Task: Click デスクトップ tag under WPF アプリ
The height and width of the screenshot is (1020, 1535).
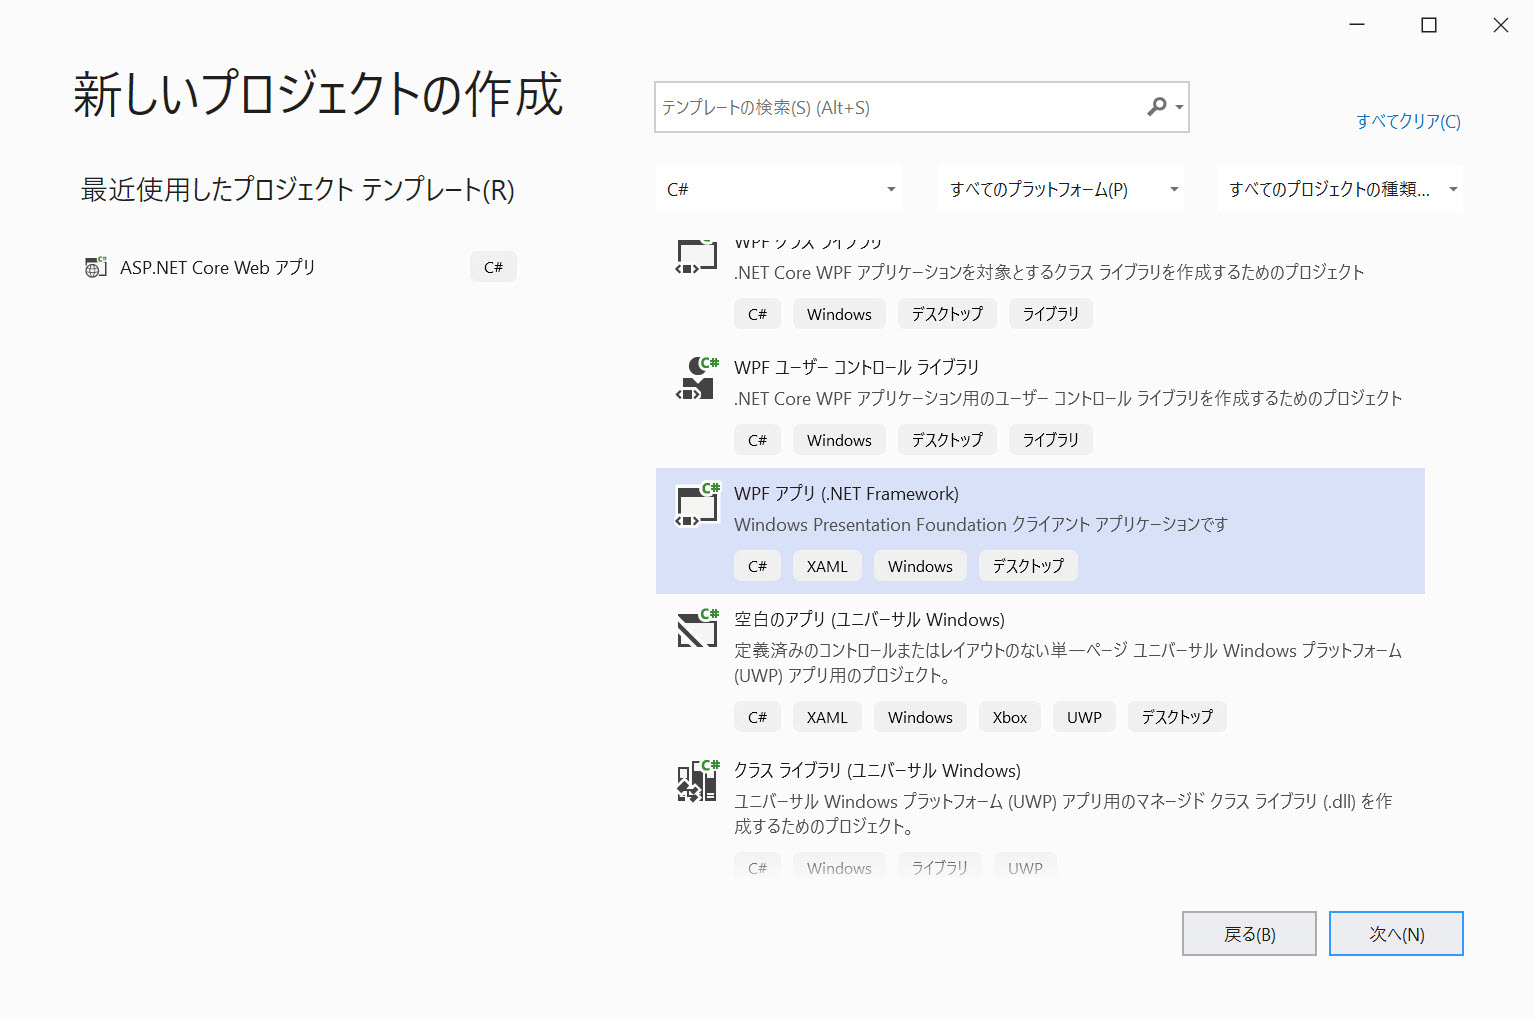Action: click(x=1028, y=566)
